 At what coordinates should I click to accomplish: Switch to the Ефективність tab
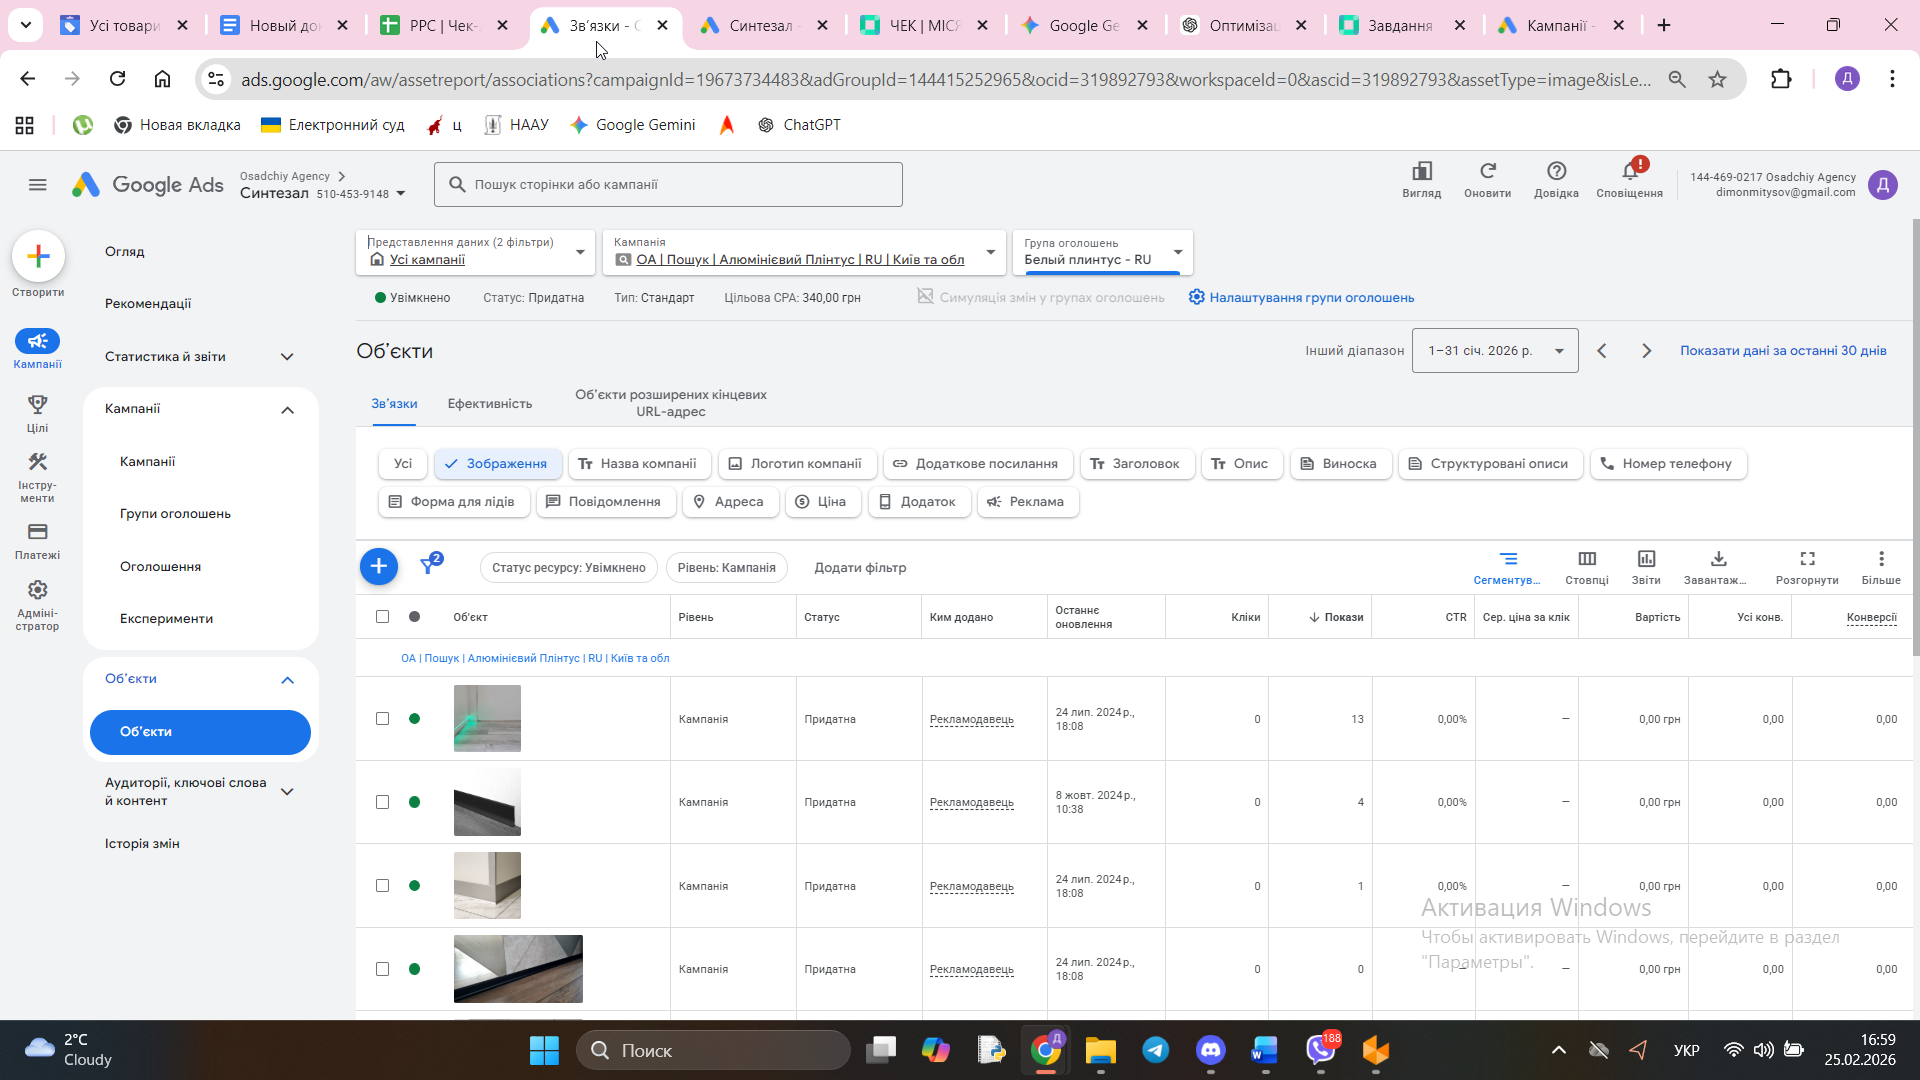pyautogui.click(x=489, y=404)
